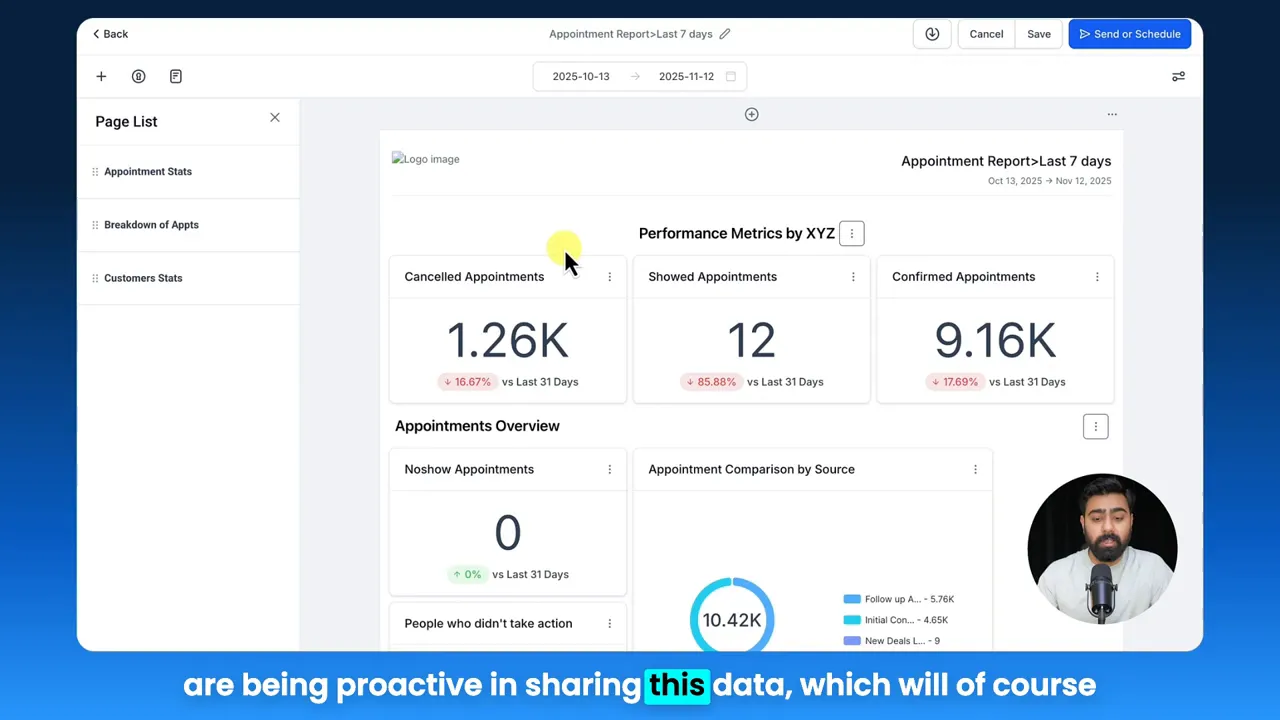Click the download report icon
Image resolution: width=1280 pixels, height=720 pixels.
tap(932, 33)
